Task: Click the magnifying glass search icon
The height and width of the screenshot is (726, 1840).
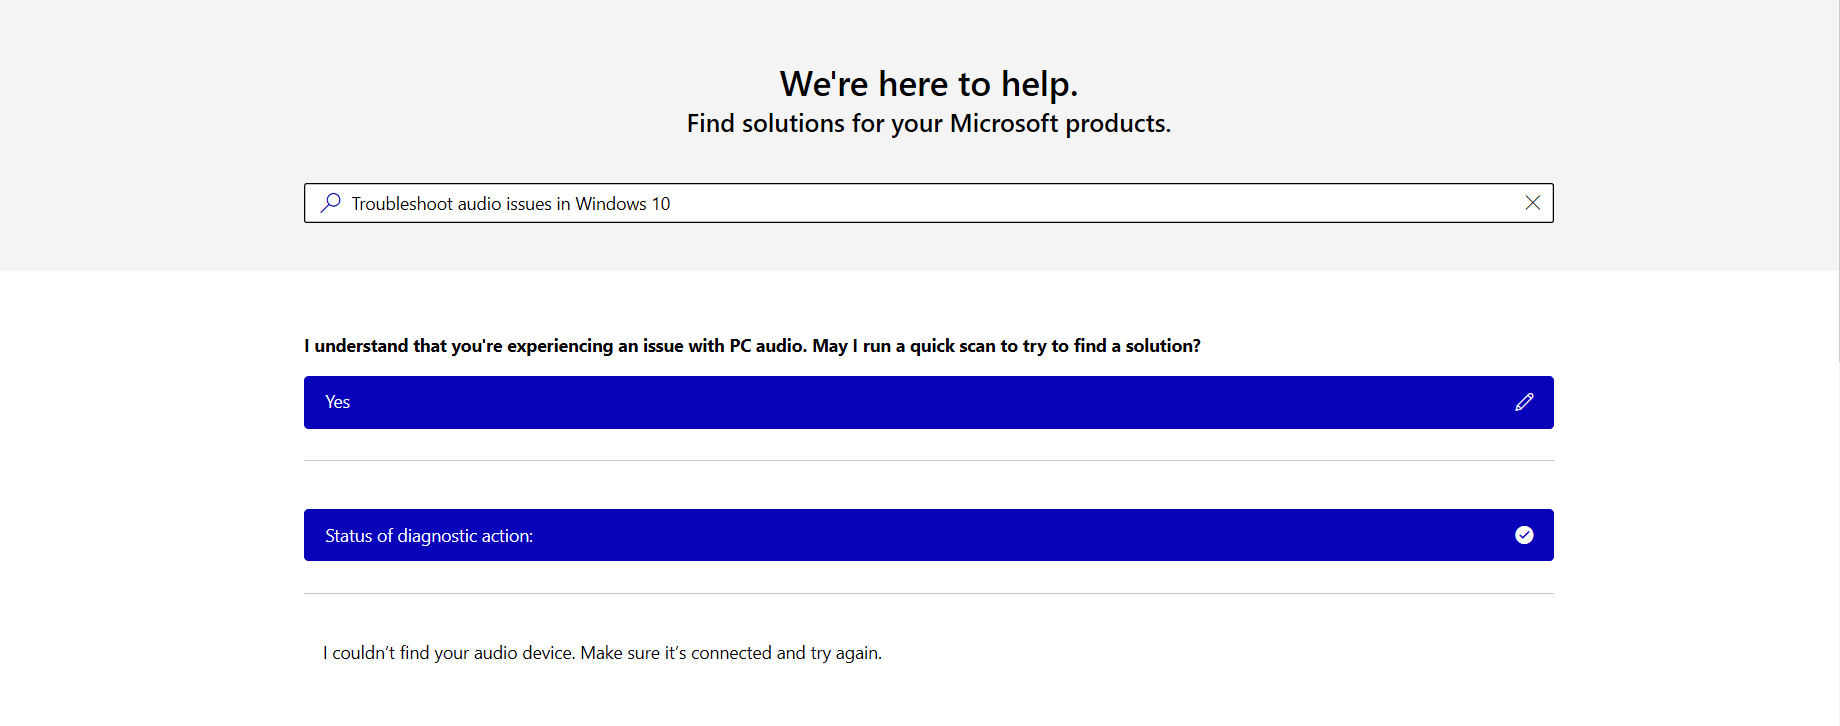Action: [x=331, y=203]
